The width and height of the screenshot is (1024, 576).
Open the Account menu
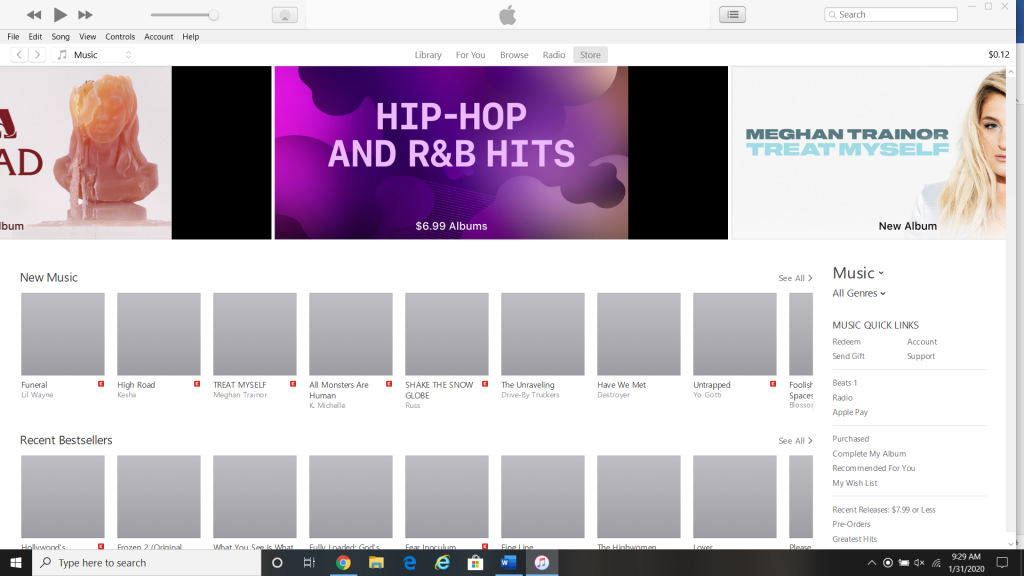click(159, 37)
